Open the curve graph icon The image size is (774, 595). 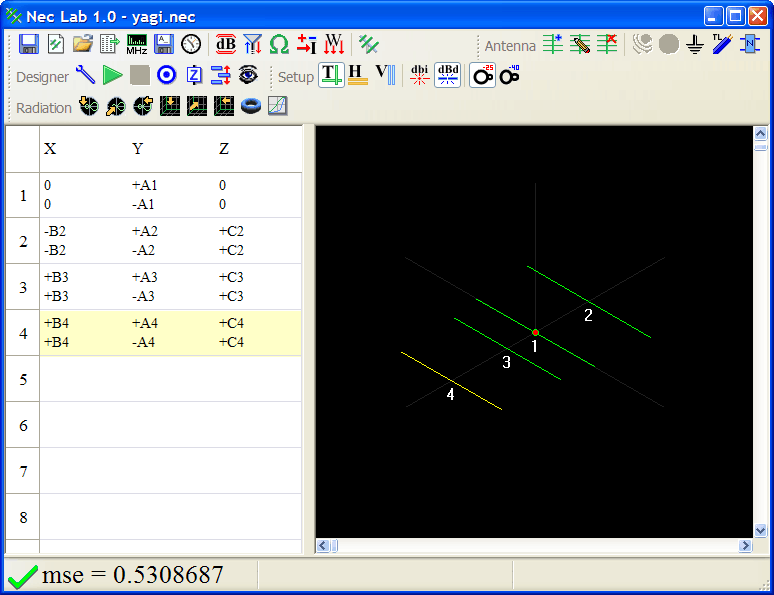(x=278, y=106)
